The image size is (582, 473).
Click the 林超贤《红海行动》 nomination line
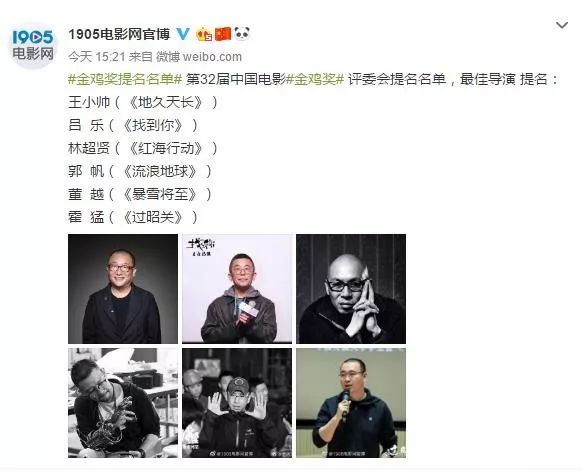(143, 148)
